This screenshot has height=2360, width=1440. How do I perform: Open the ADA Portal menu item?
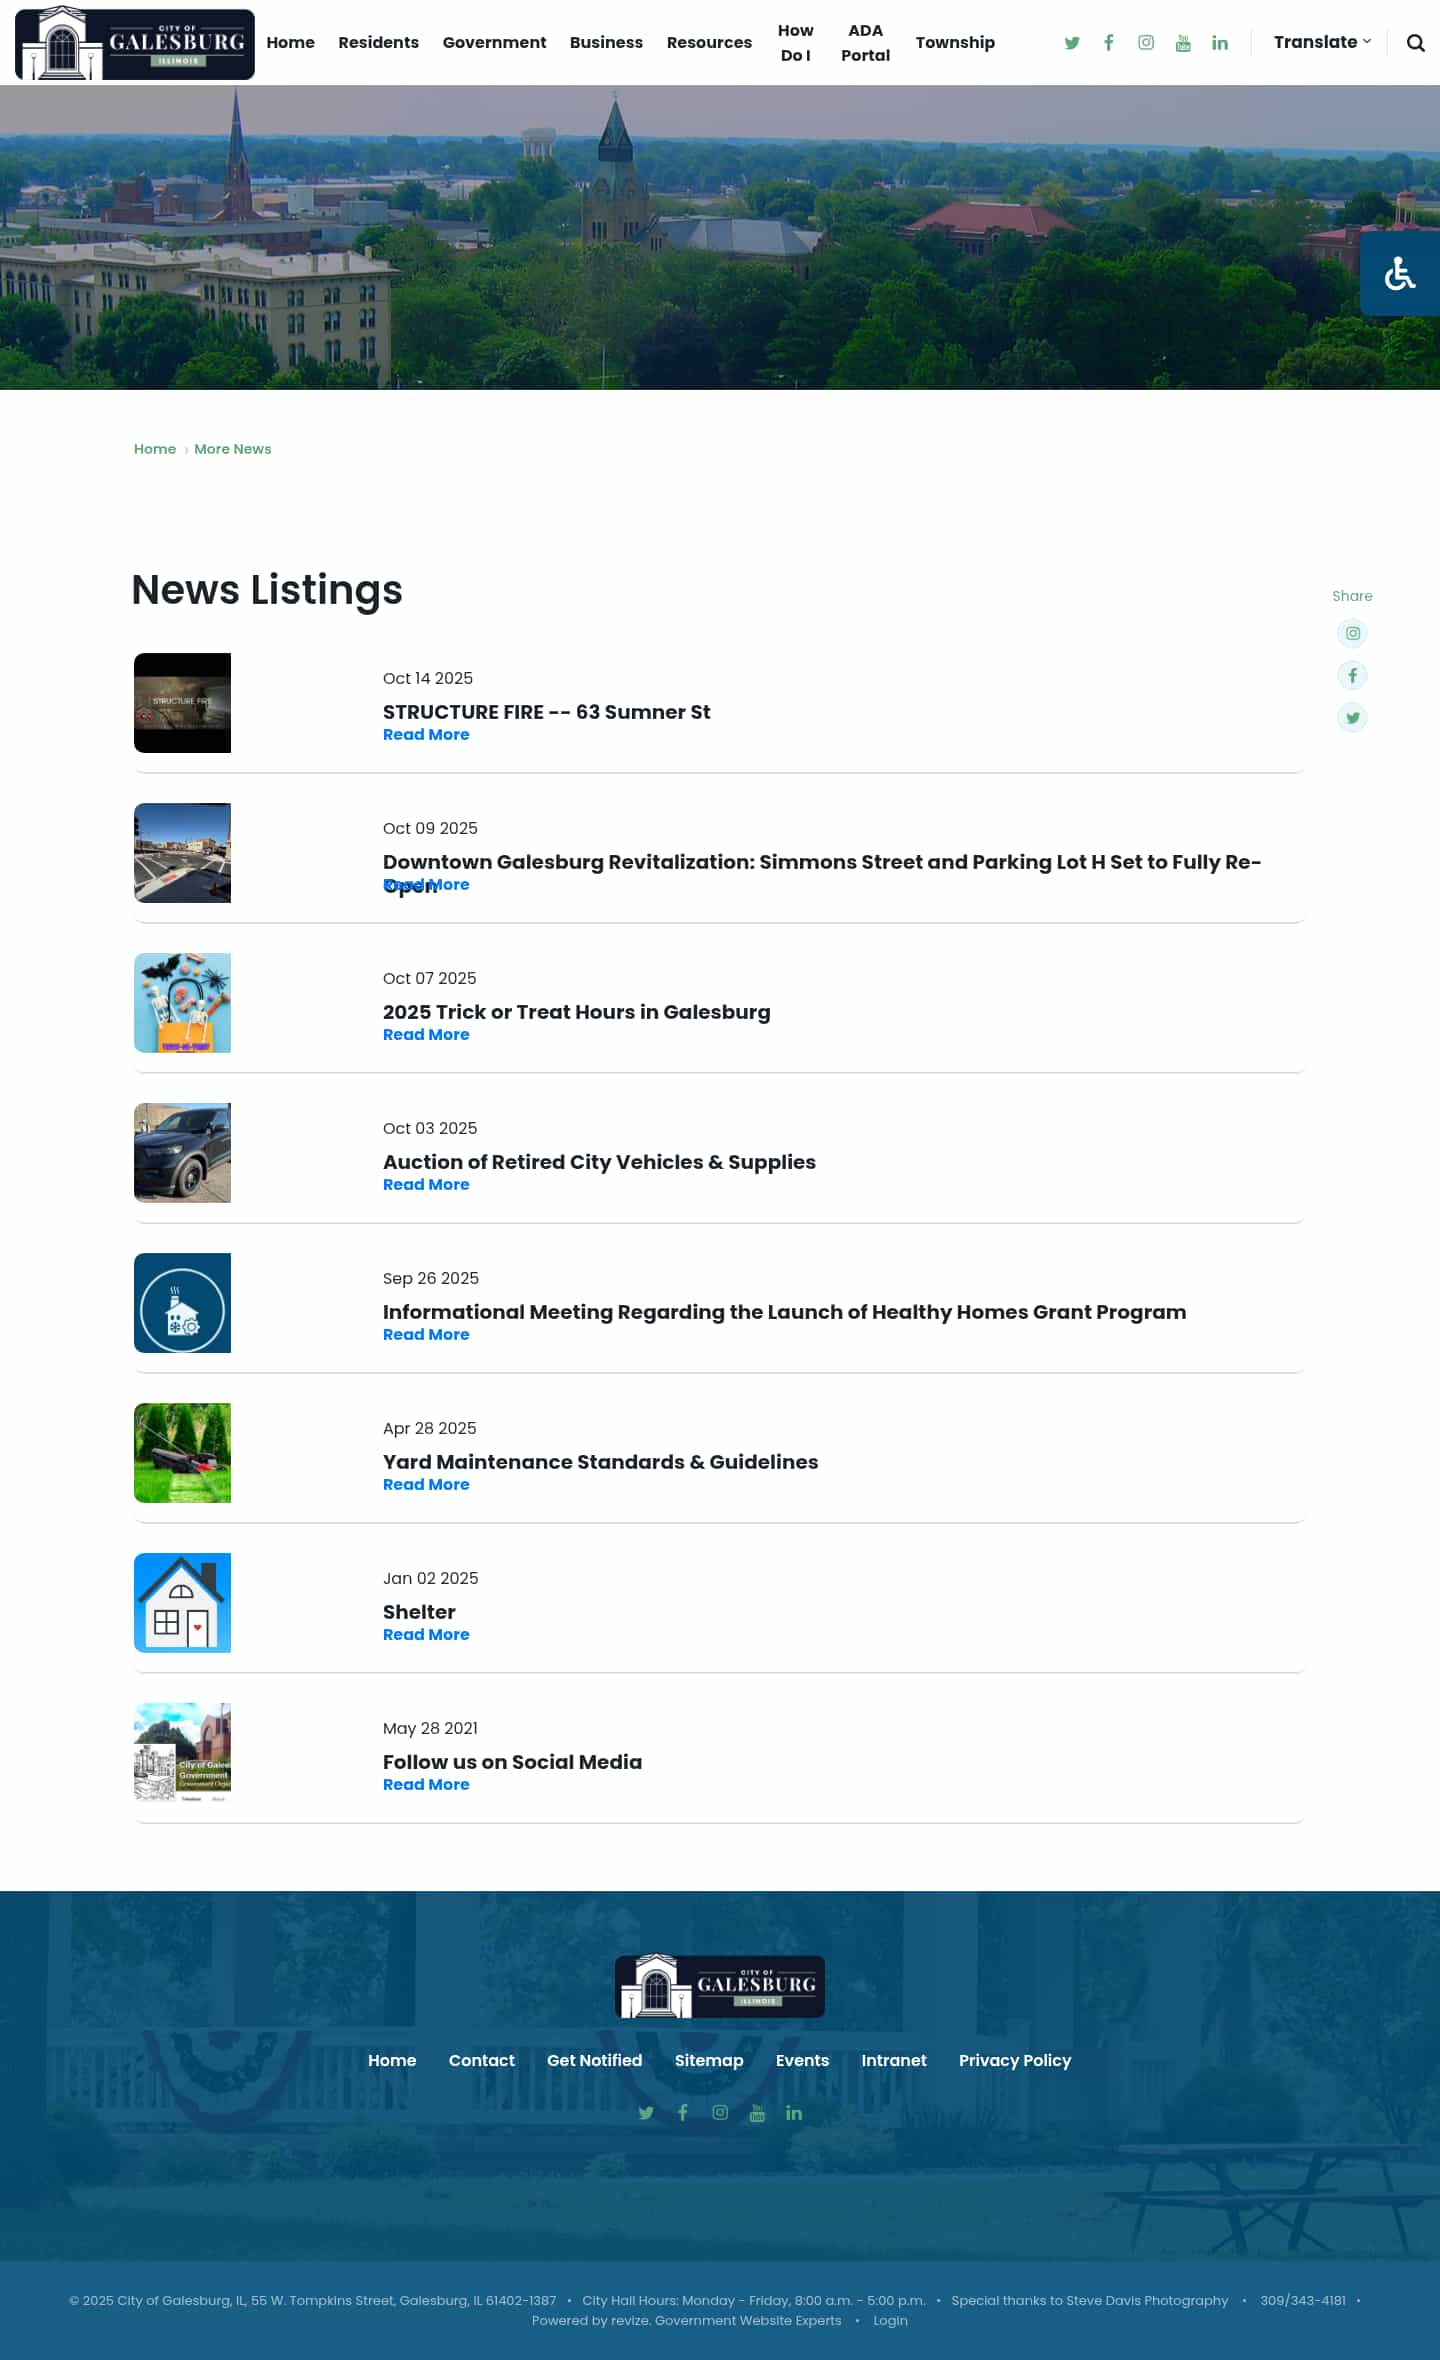pos(866,43)
